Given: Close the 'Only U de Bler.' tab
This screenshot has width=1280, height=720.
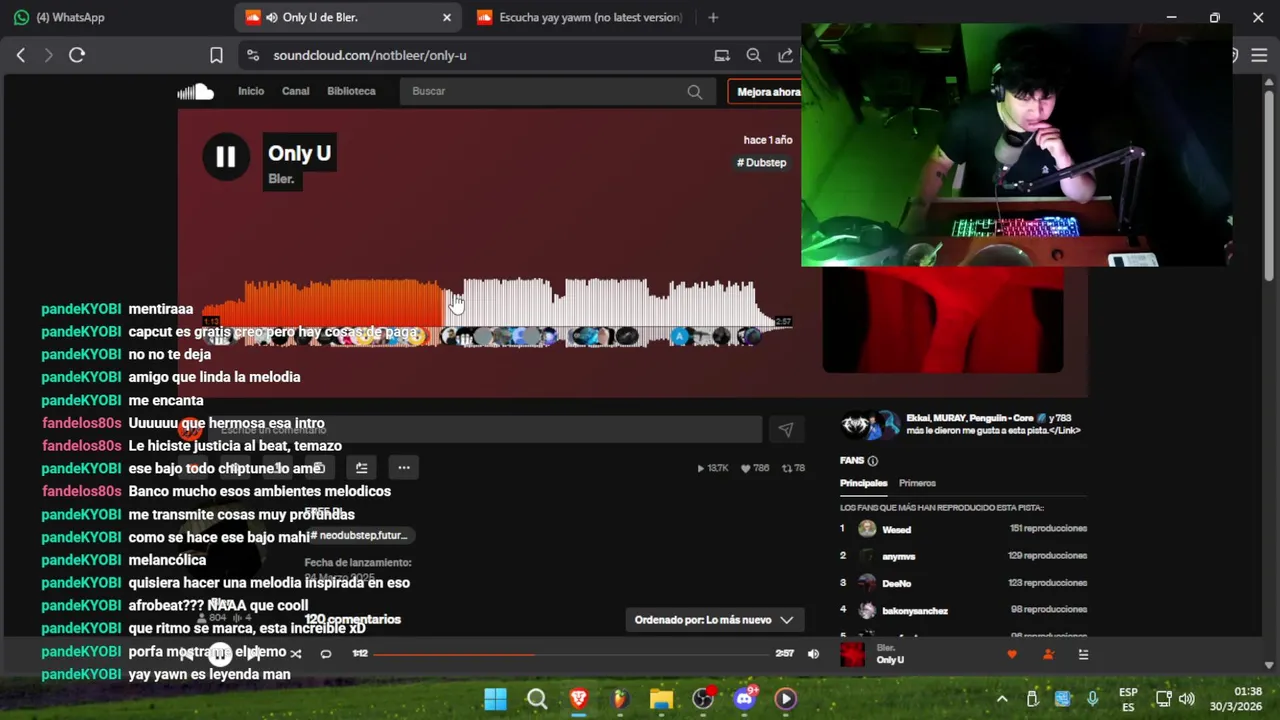Looking at the screenshot, I should point(447,17).
